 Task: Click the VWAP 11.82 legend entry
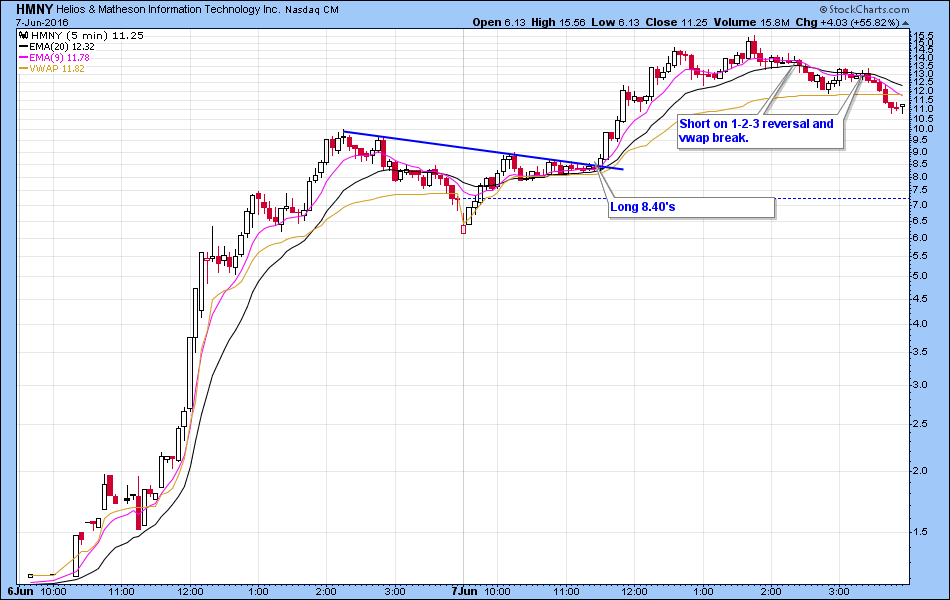(x=57, y=68)
